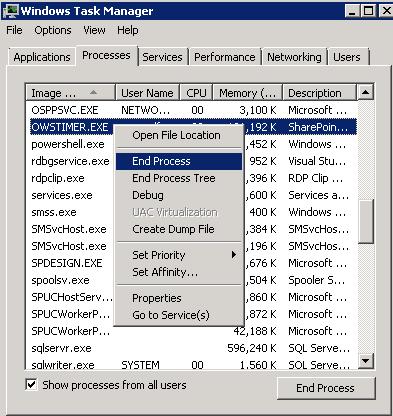
Task: Select the powershell.exe process
Action: [68, 144]
